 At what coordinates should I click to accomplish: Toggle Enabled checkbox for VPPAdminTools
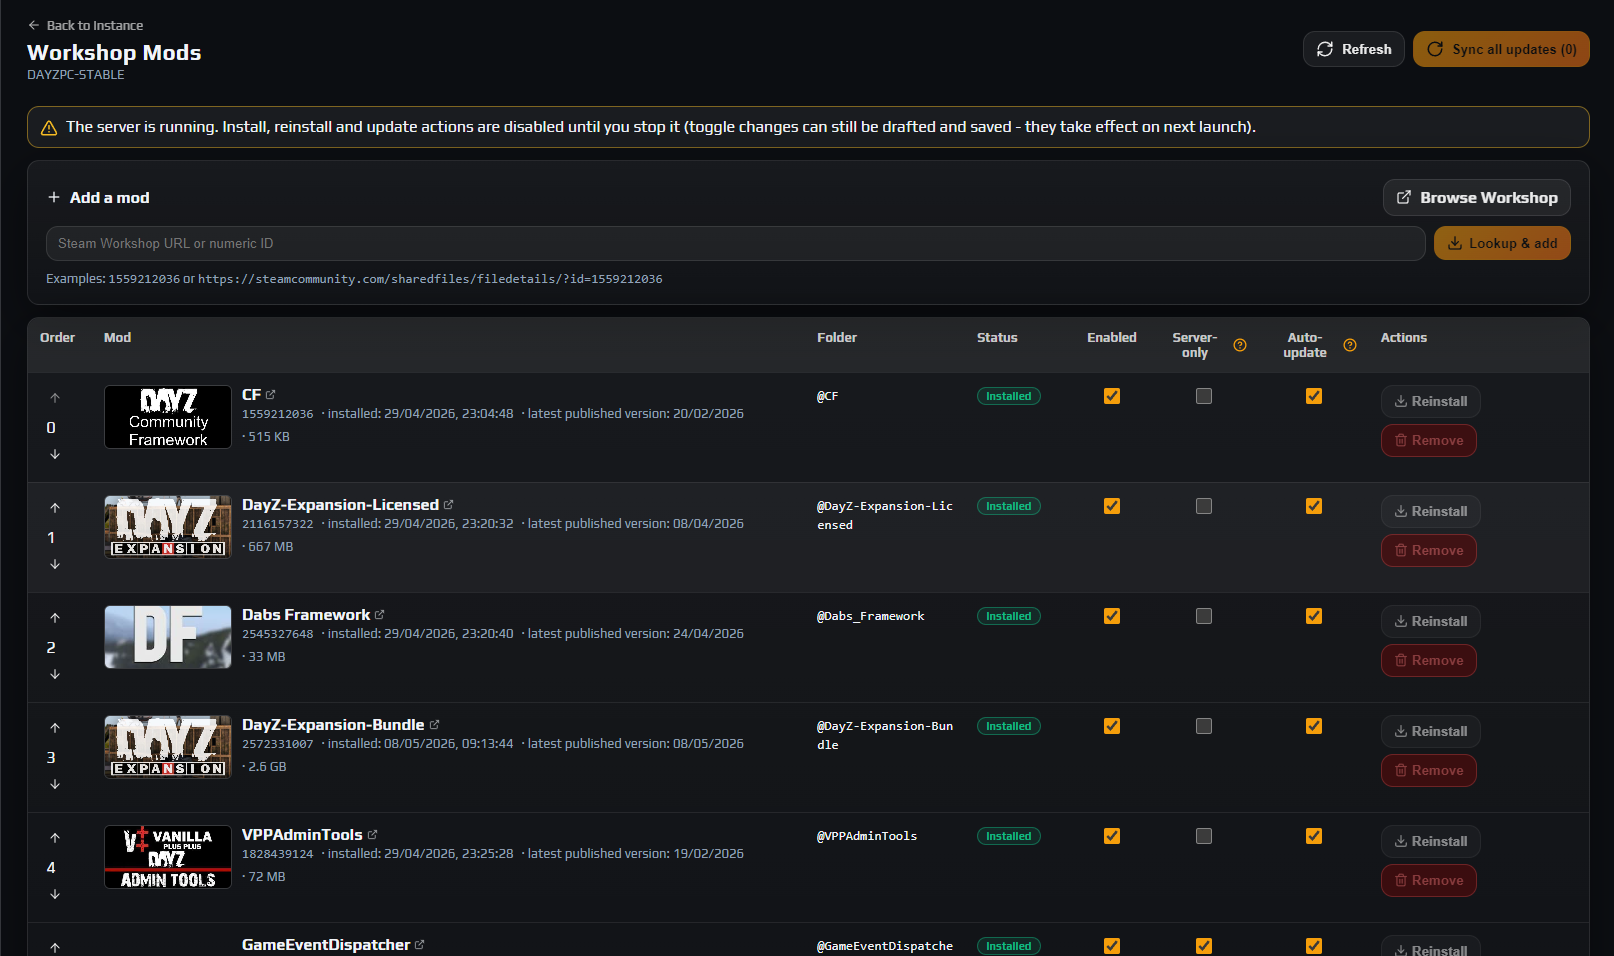click(x=1112, y=836)
